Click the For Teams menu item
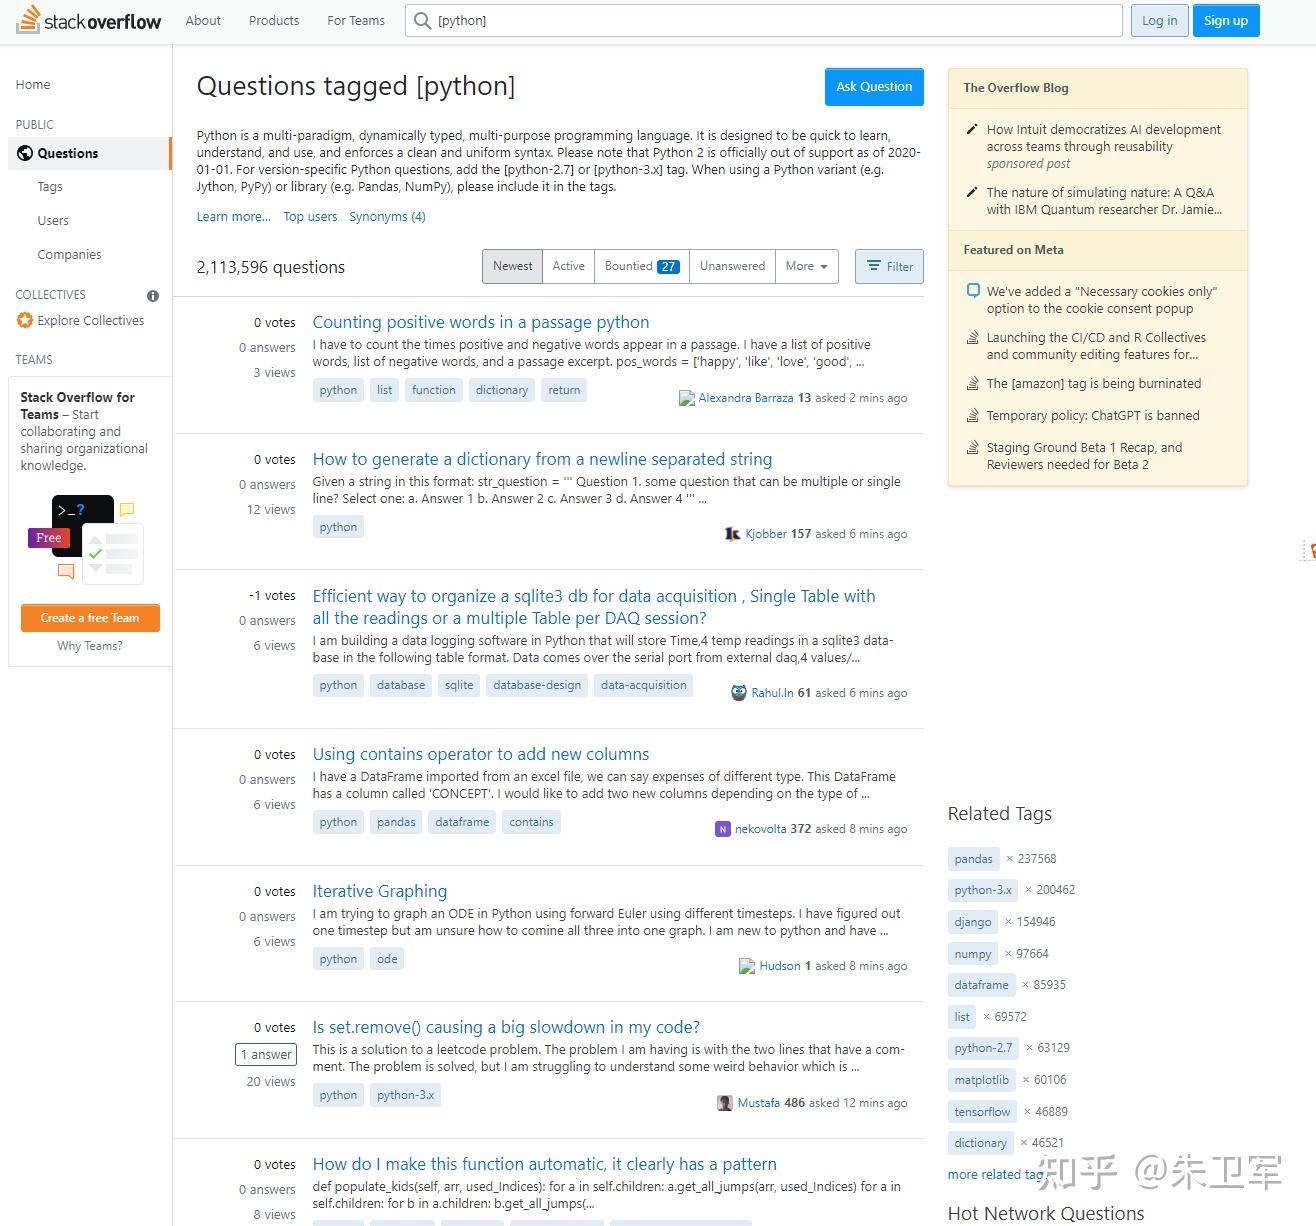Image resolution: width=1316 pixels, height=1226 pixels. pos(354,20)
